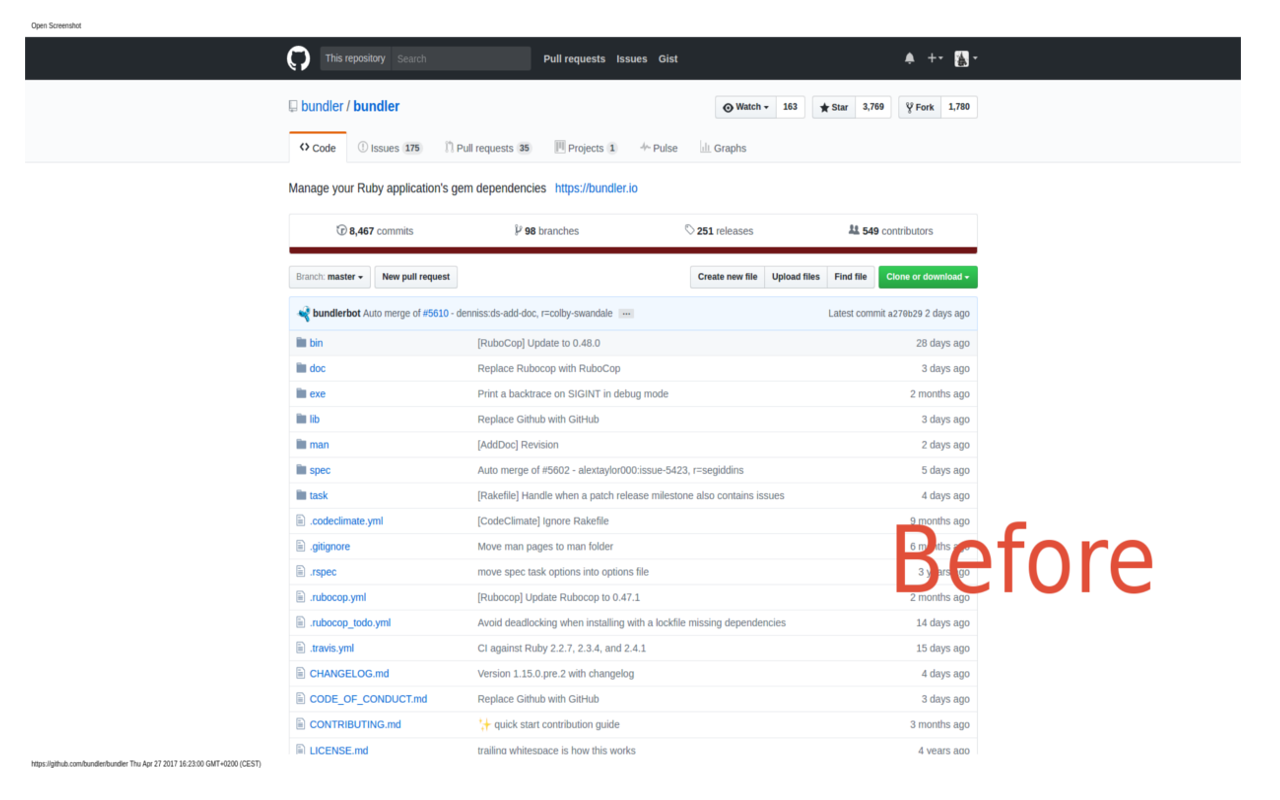Click the task folder icon
Screen dimensions: 1280x800
301,496
